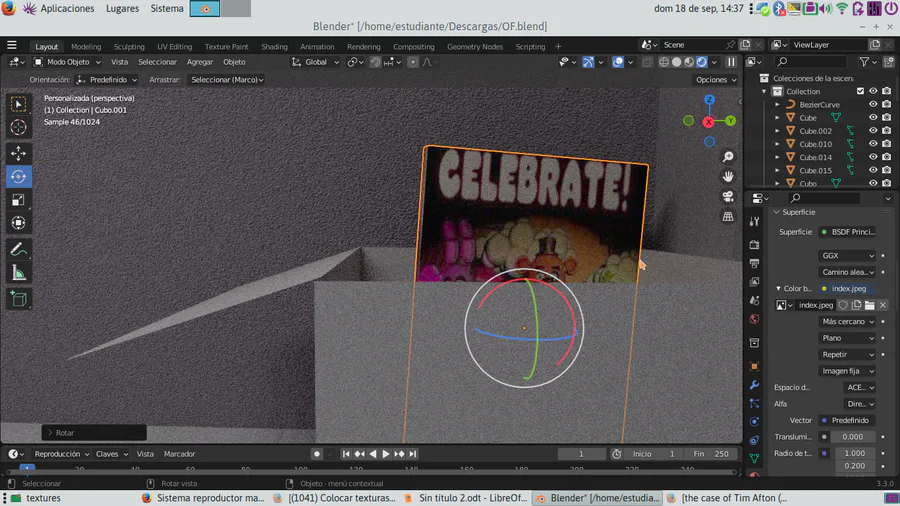The image size is (900, 506).
Task: Open the Agregar menu
Action: (x=200, y=62)
